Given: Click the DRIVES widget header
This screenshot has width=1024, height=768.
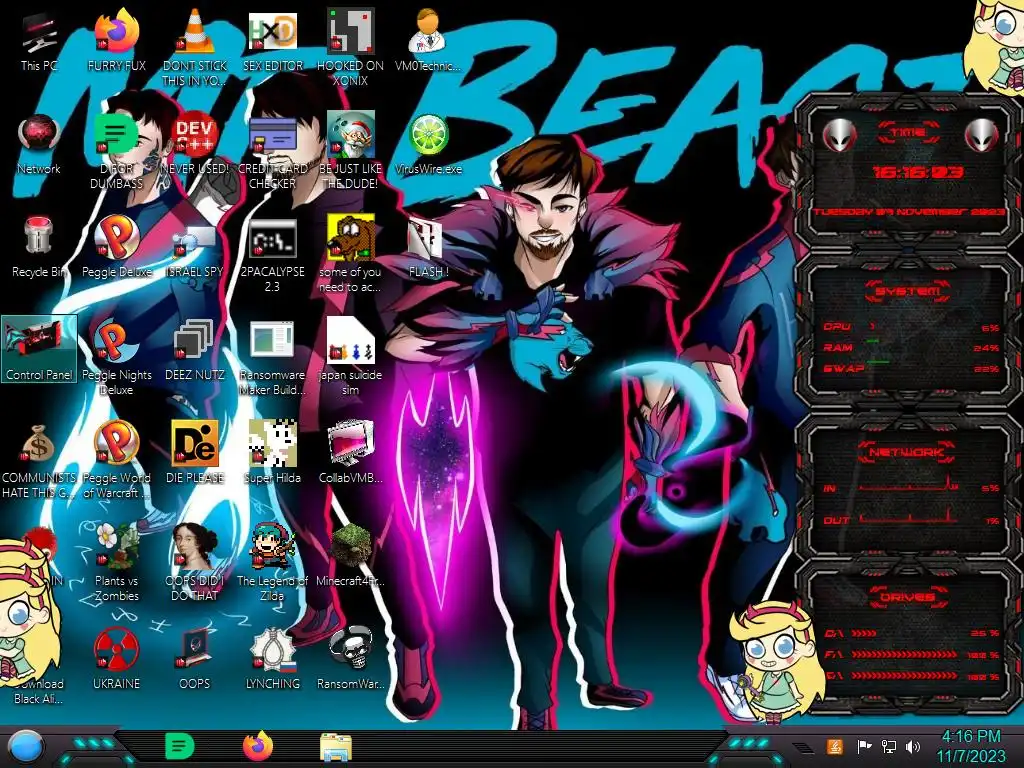Looking at the screenshot, I should [907, 596].
